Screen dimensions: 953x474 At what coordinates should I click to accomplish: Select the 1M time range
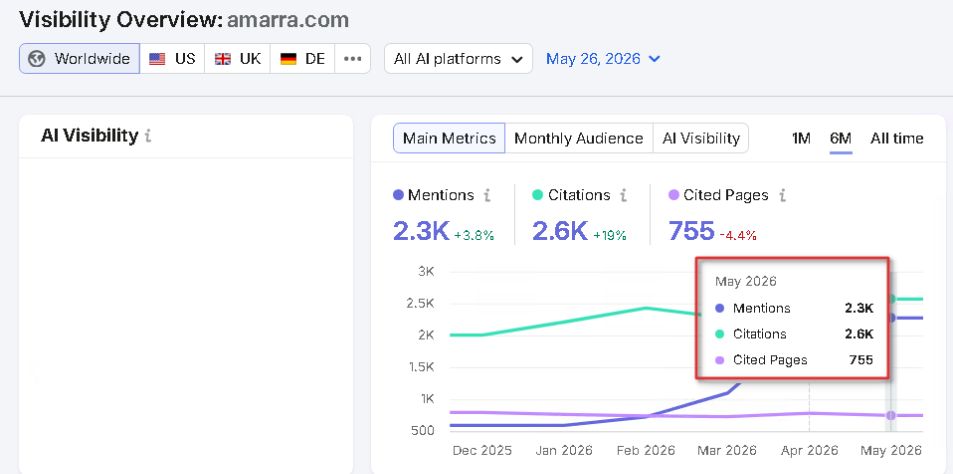click(801, 139)
